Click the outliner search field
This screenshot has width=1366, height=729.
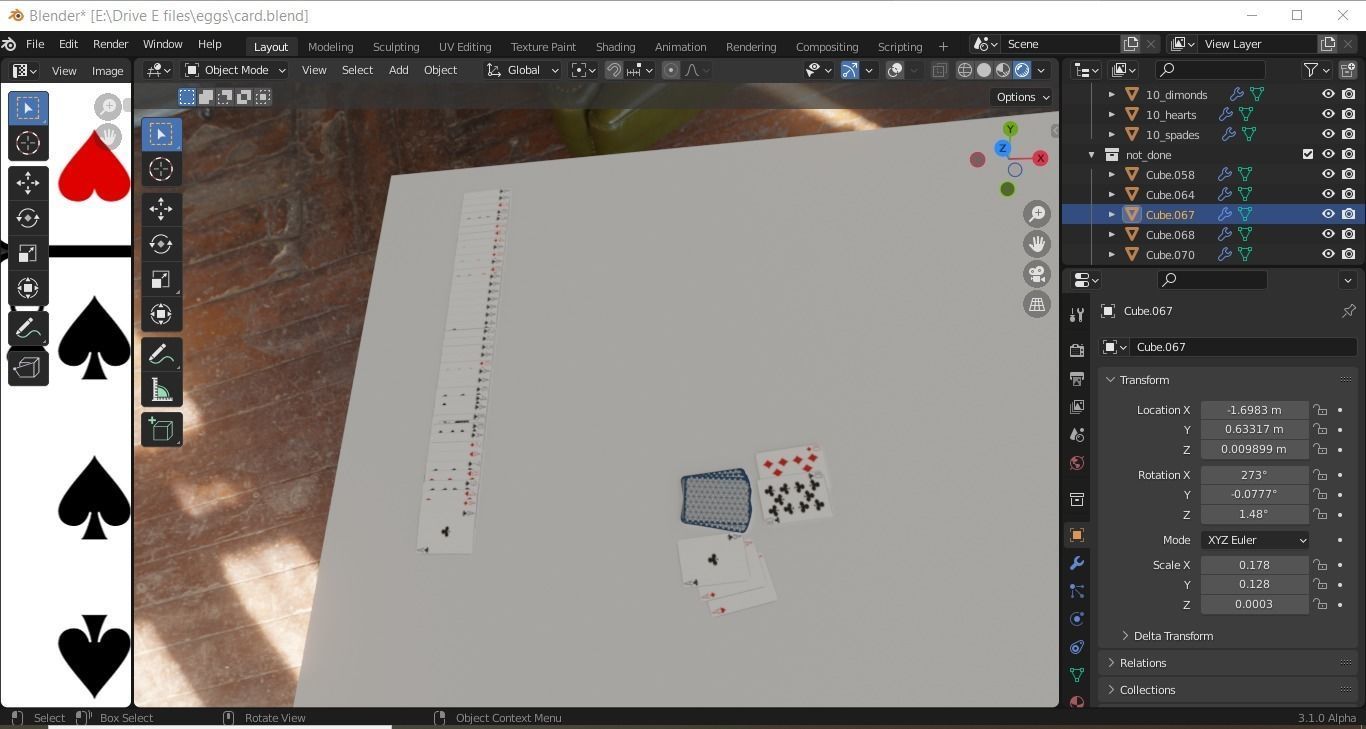pos(1210,70)
